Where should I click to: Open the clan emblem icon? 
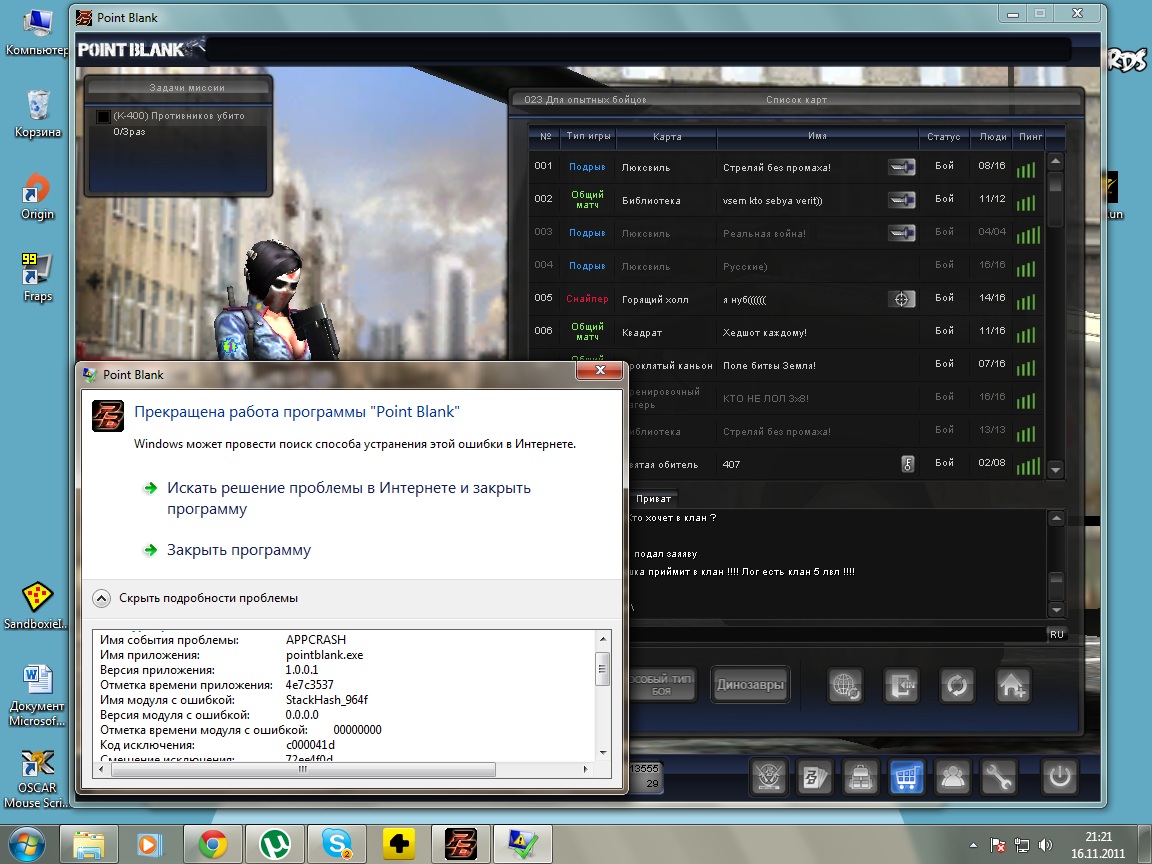tap(767, 776)
